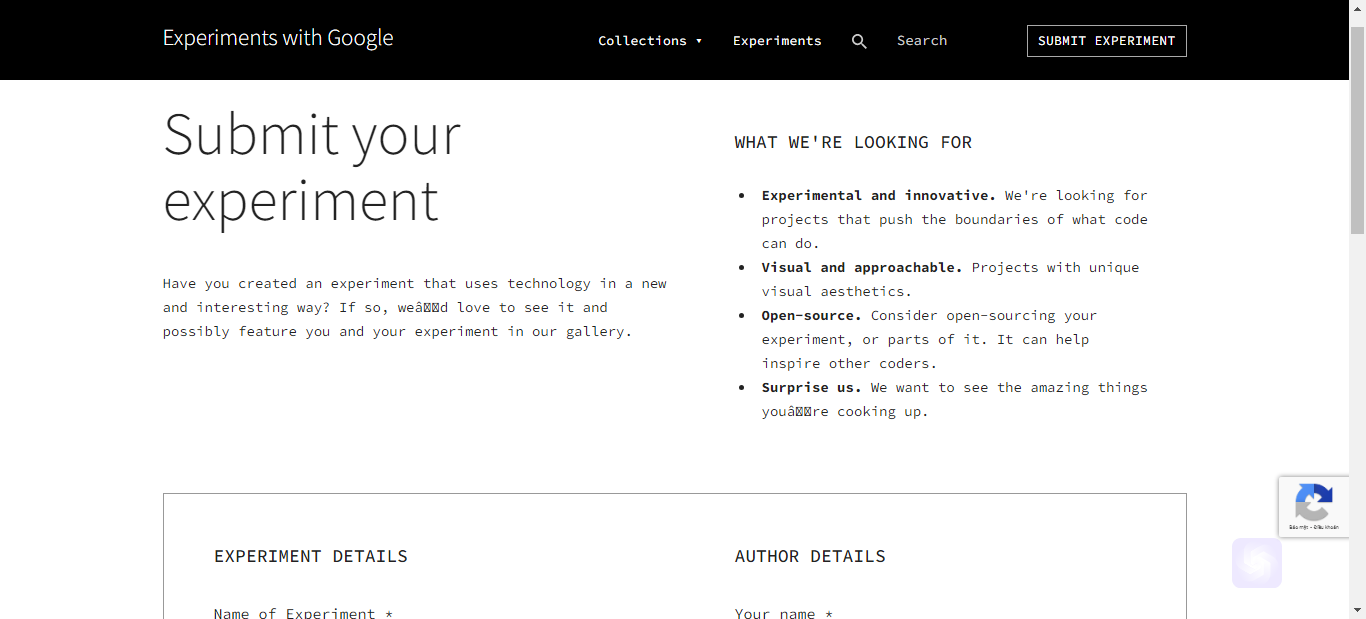Click the "EXPERIMENT DETAILS" section heading
Screen dimensions: 1366x619
tap(311, 557)
